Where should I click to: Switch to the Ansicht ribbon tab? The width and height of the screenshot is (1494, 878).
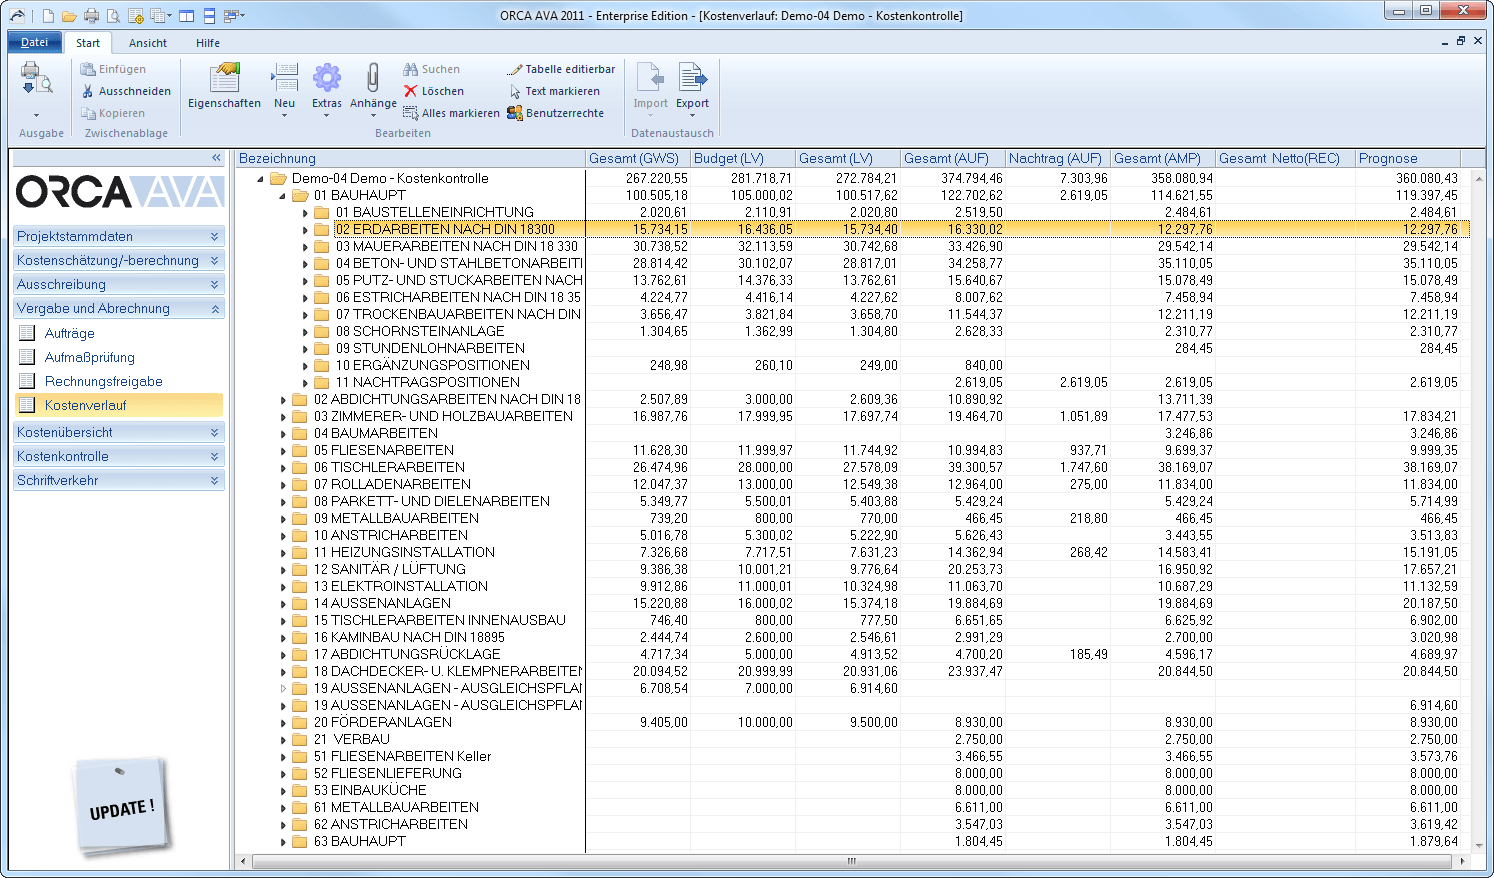click(x=148, y=43)
